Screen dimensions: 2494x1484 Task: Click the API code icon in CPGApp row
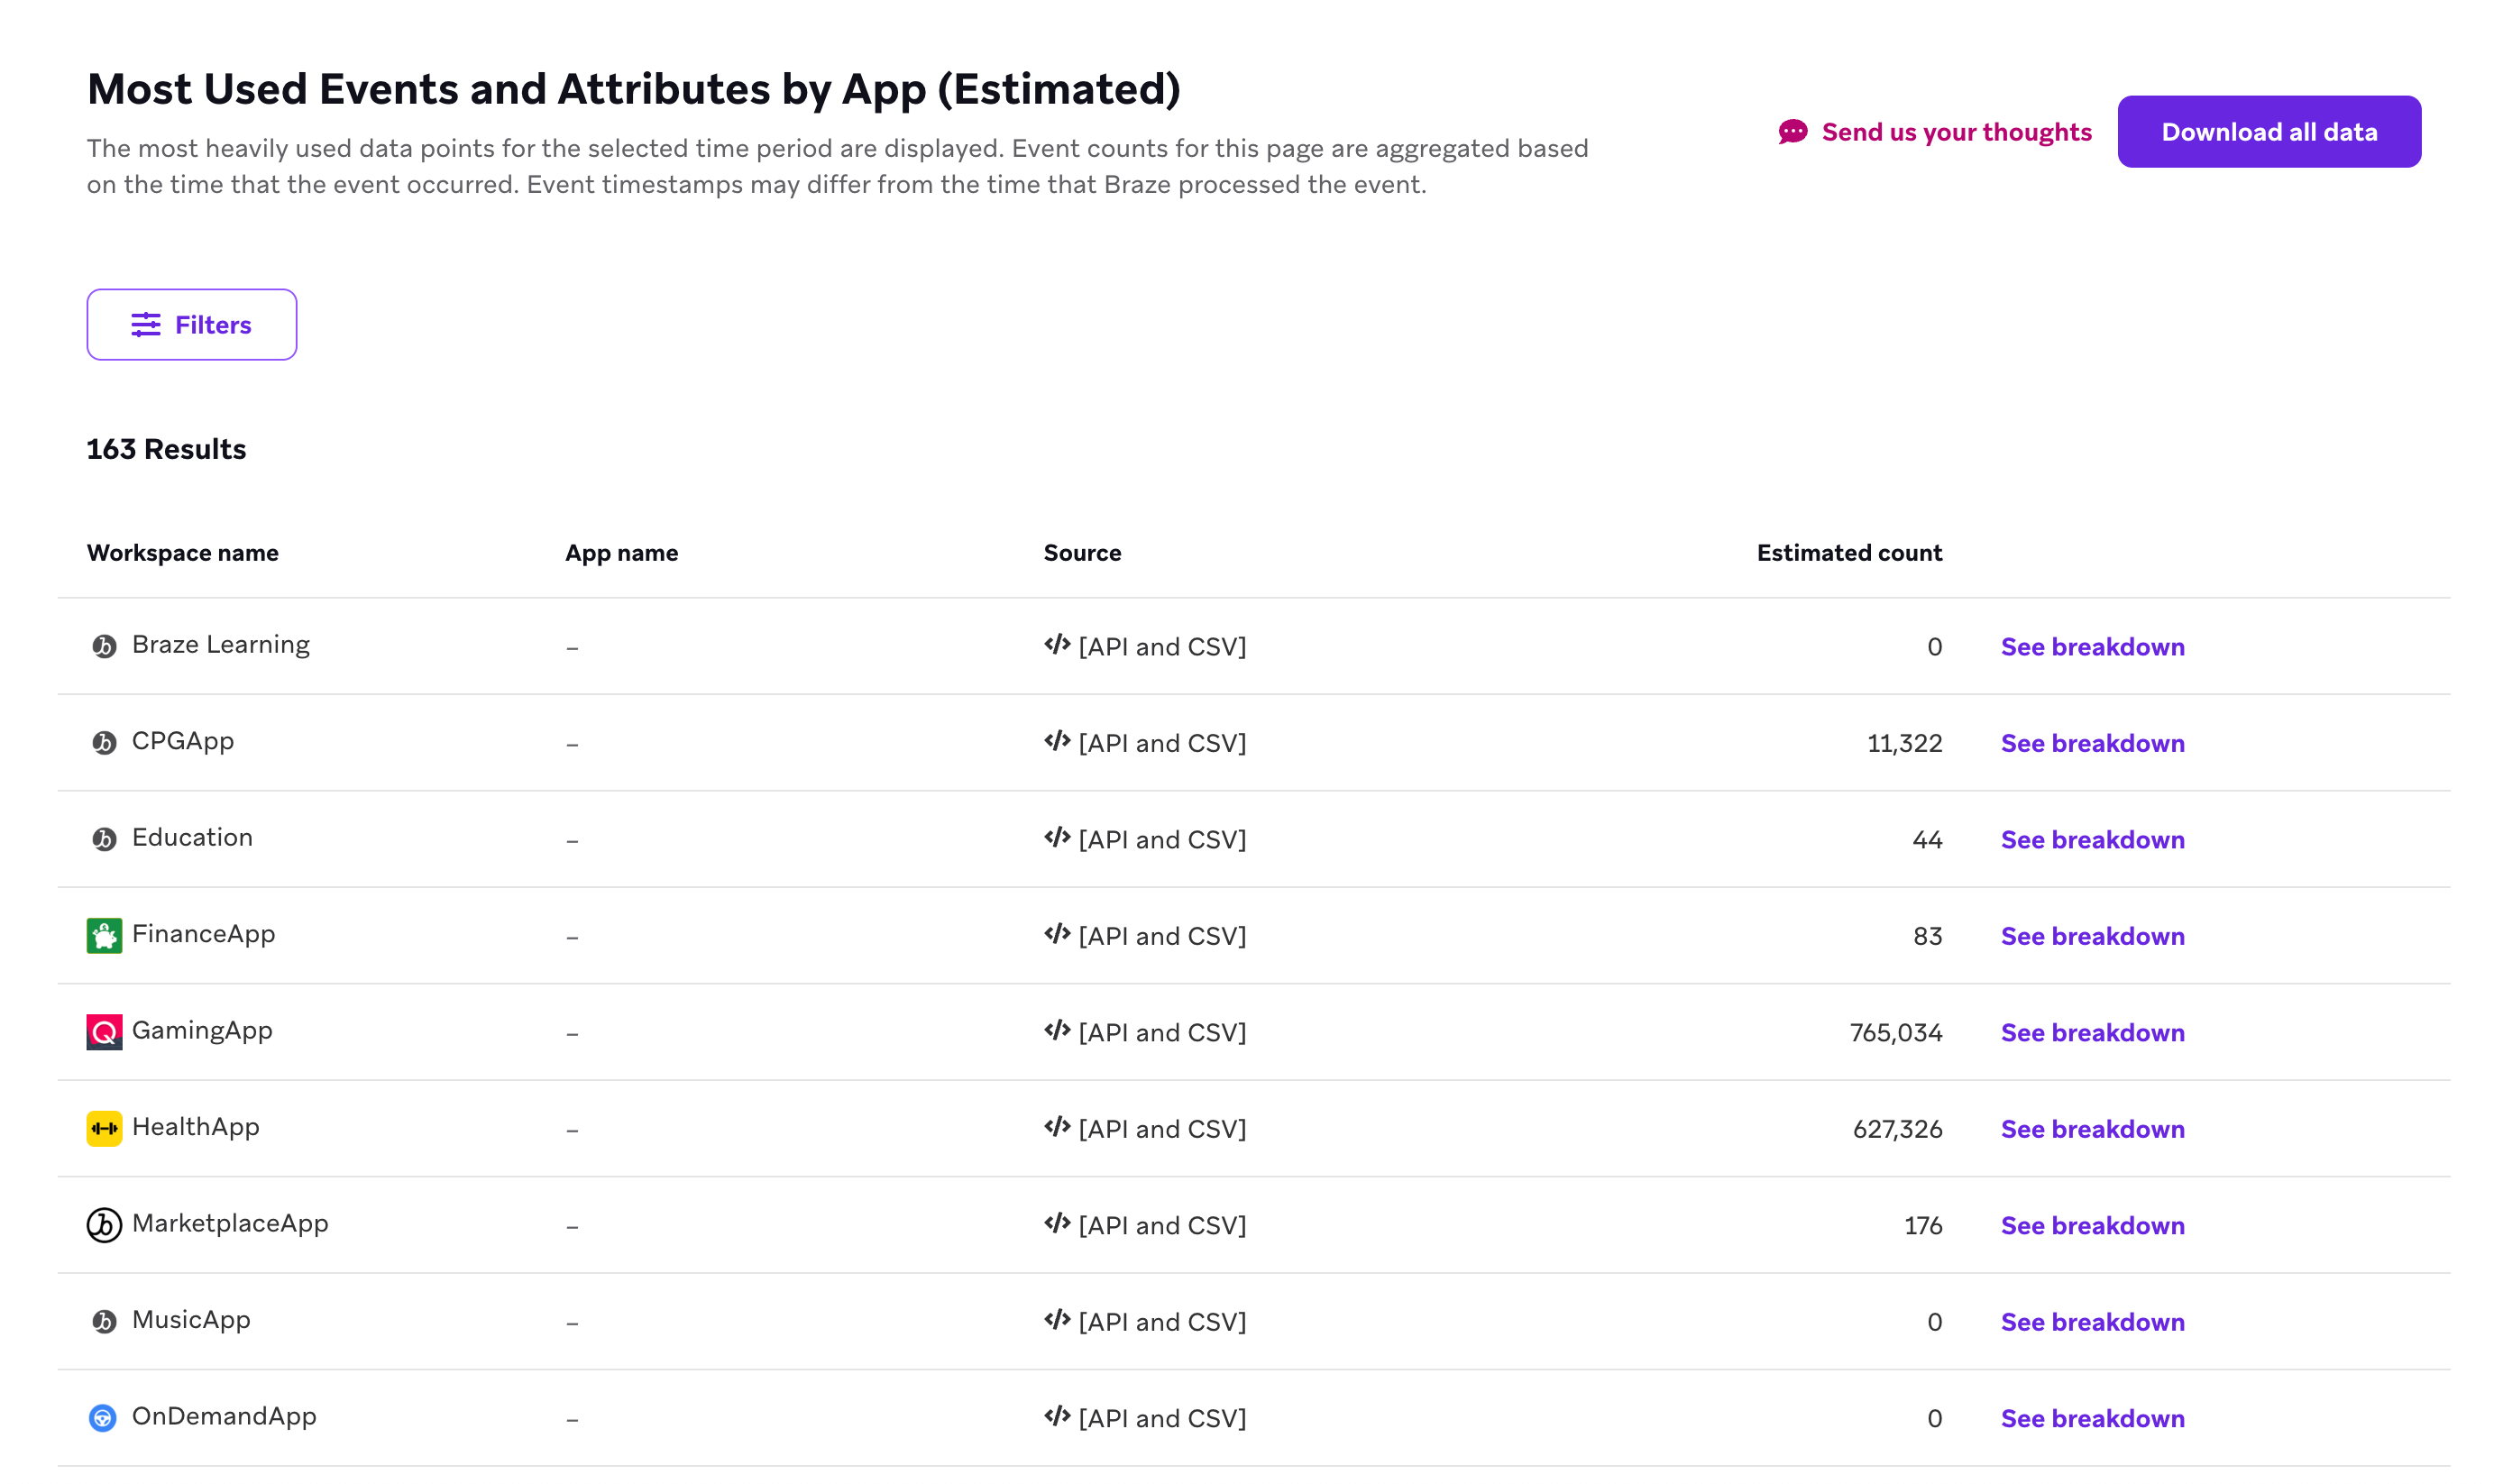(x=1056, y=740)
